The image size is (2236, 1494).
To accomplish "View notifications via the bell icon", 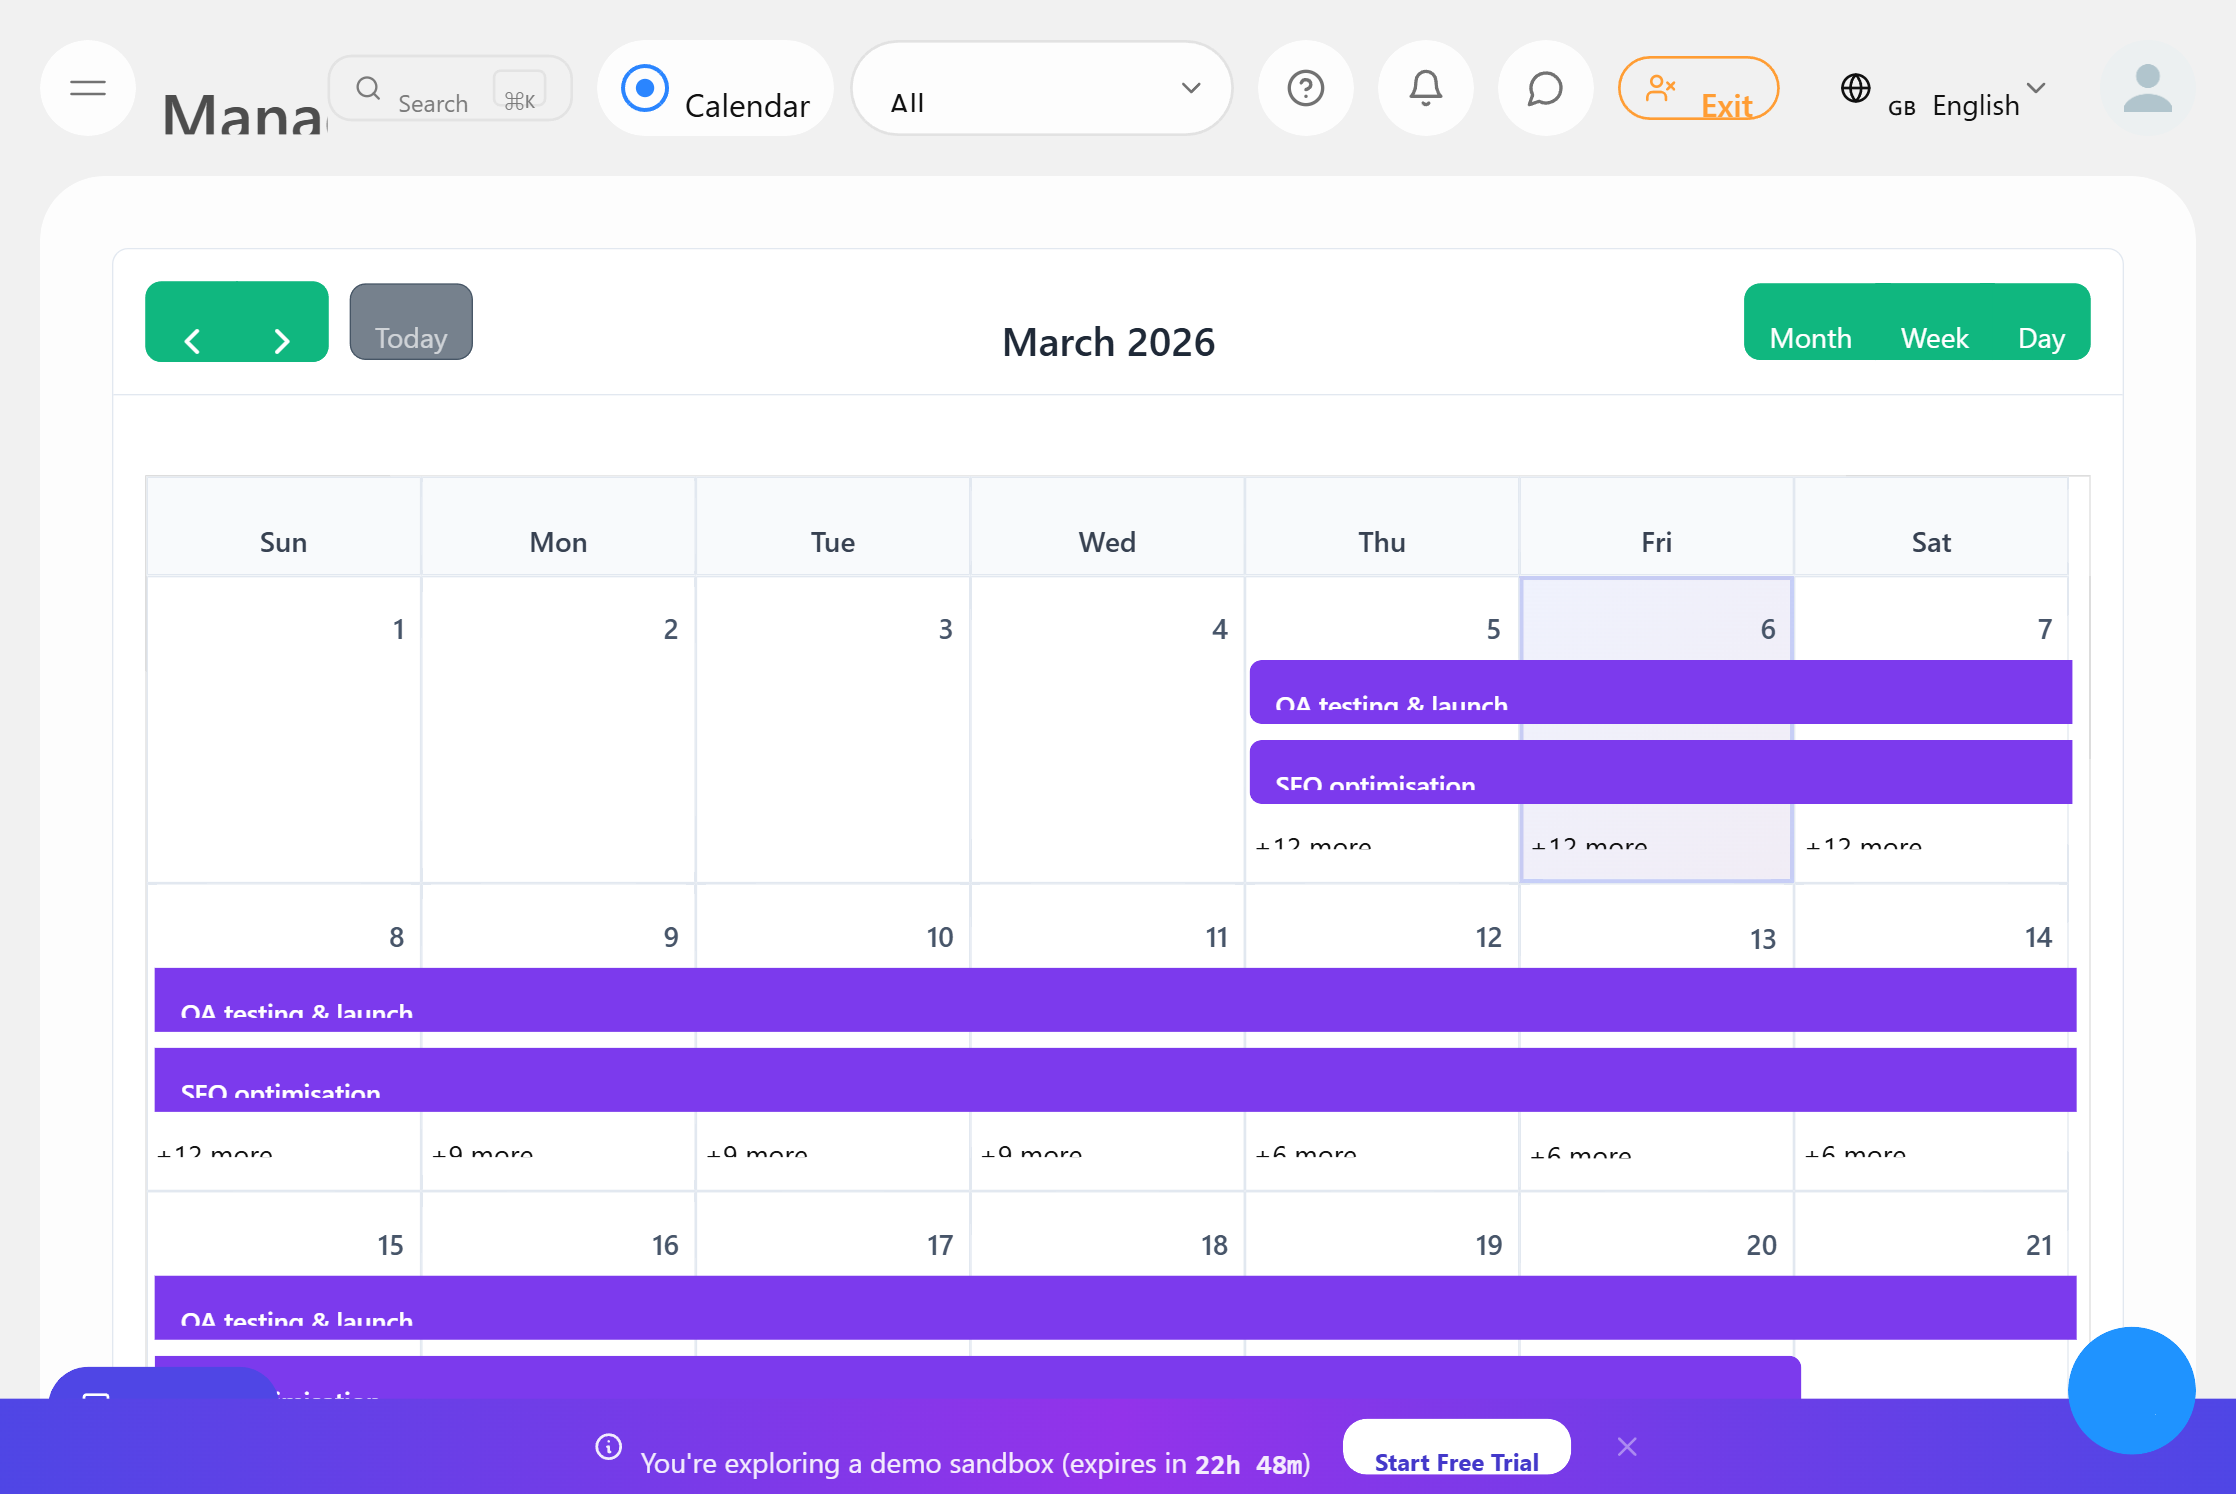I will coord(1425,89).
